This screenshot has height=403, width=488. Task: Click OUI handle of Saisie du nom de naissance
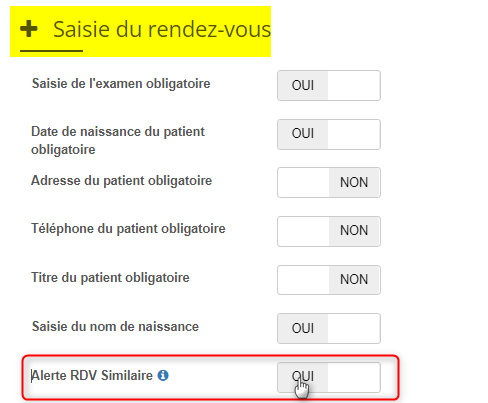point(303,328)
